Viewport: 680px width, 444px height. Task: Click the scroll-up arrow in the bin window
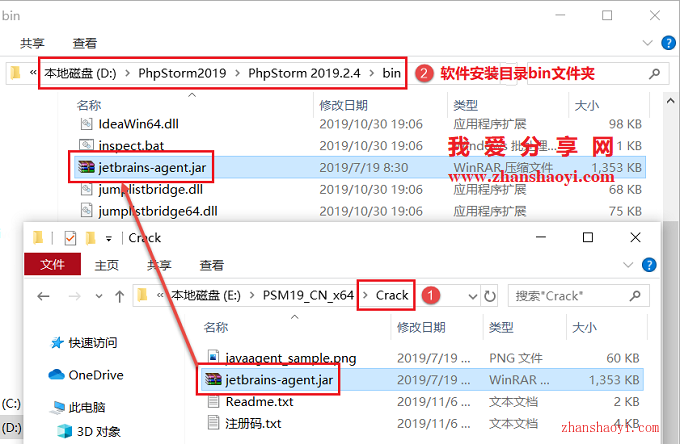[x=670, y=101]
